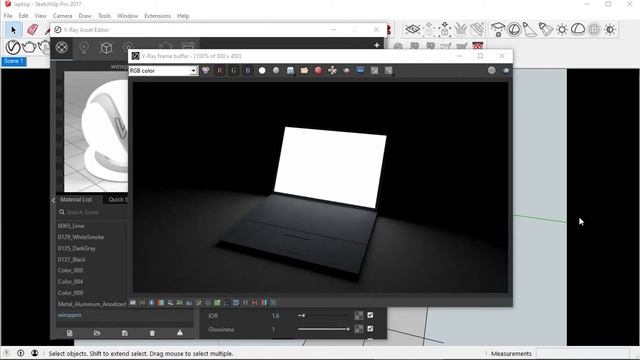640x360 pixels.
Task: Toggle red R channel in frame buffer
Action: click(220, 71)
